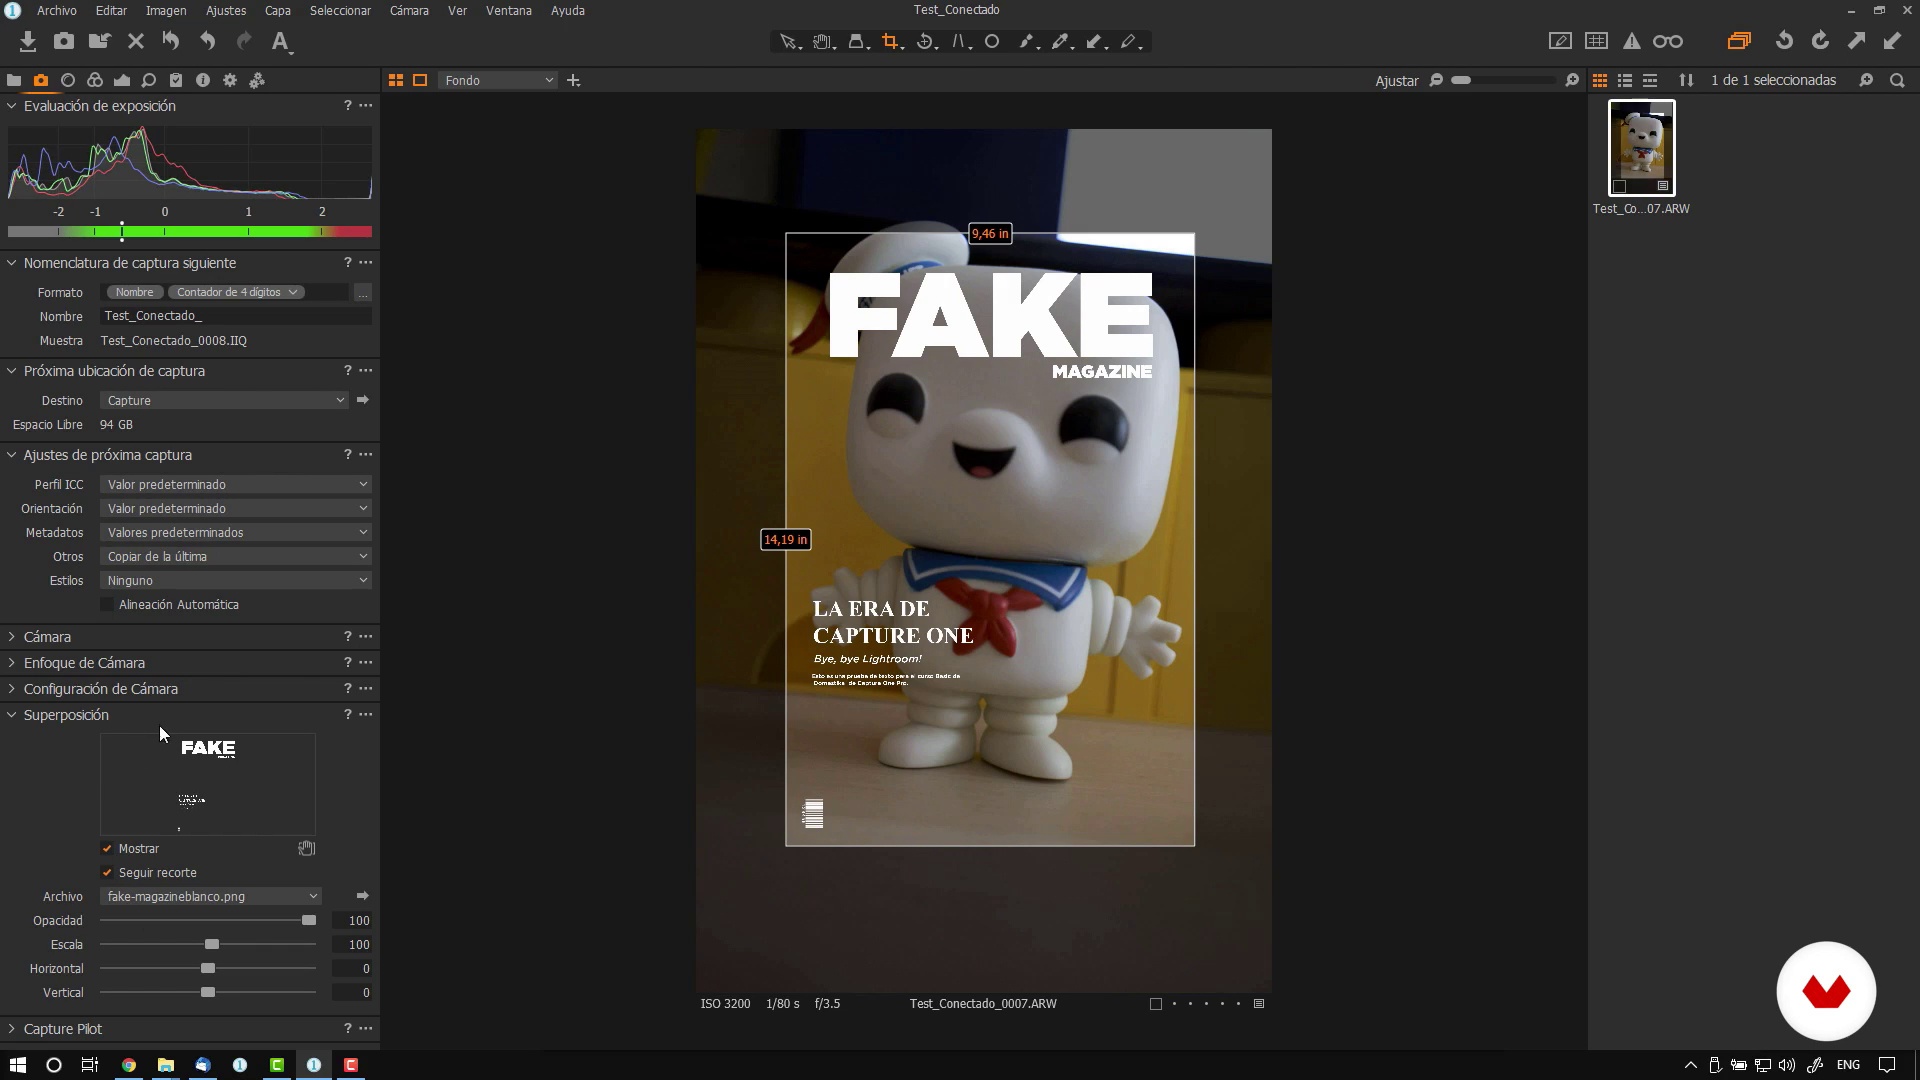Disable Seguir recorte checkbox
This screenshot has height=1080, width=1920.
coord(107,872)
